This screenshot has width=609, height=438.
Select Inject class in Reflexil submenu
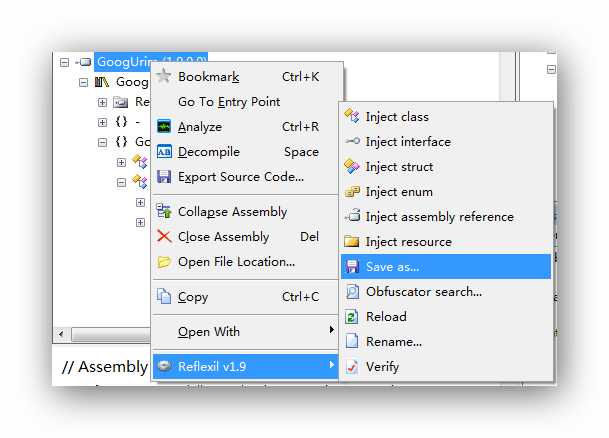pyautogui.click(x=446, y=116)
